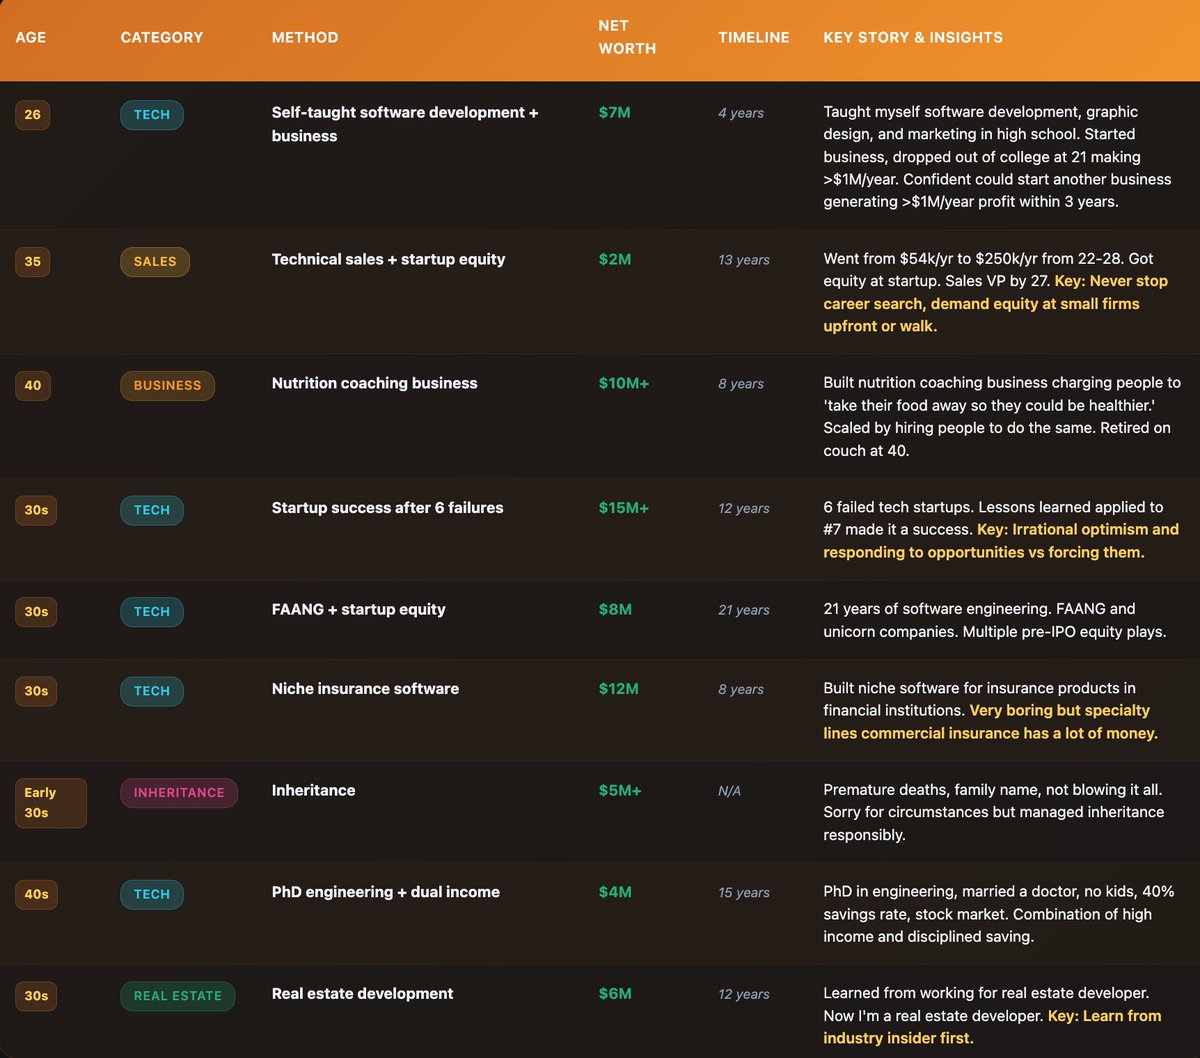1200x1058 pixels.
Task: Click the Early 30s age badge
Action: point(51,803)
